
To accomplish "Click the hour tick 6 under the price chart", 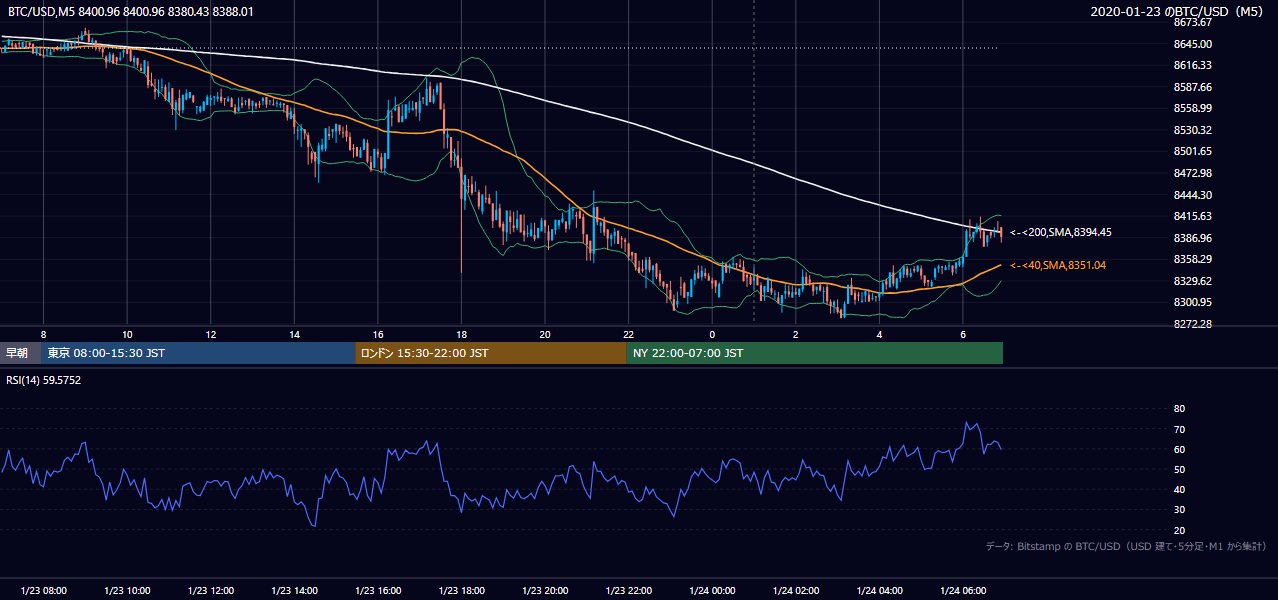I will 963,334.
